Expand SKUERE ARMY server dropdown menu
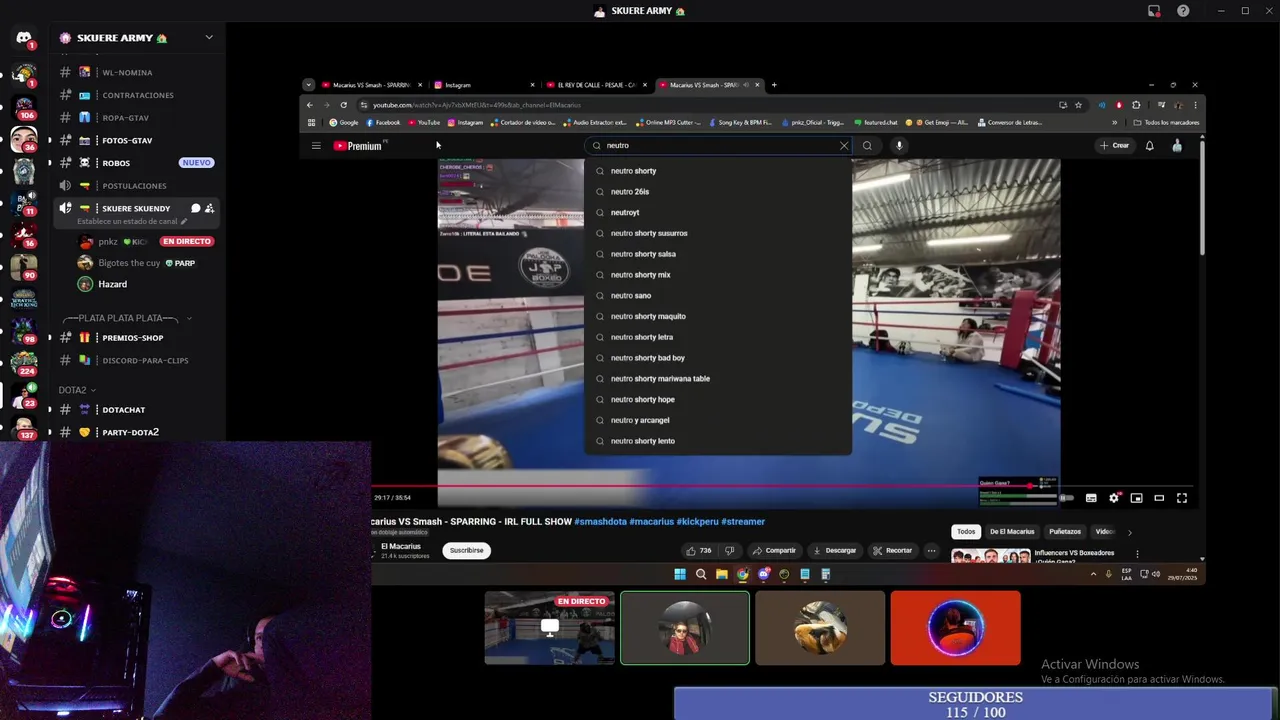The width and height of the screenshot is (1280, 720). (x=209, y=38)
